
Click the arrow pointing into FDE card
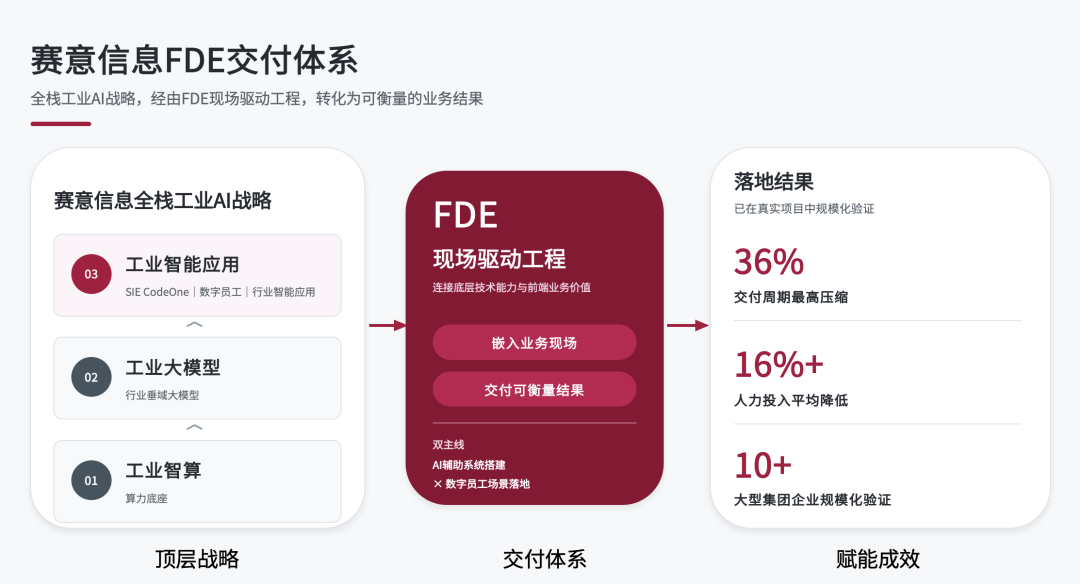point(388,325)
